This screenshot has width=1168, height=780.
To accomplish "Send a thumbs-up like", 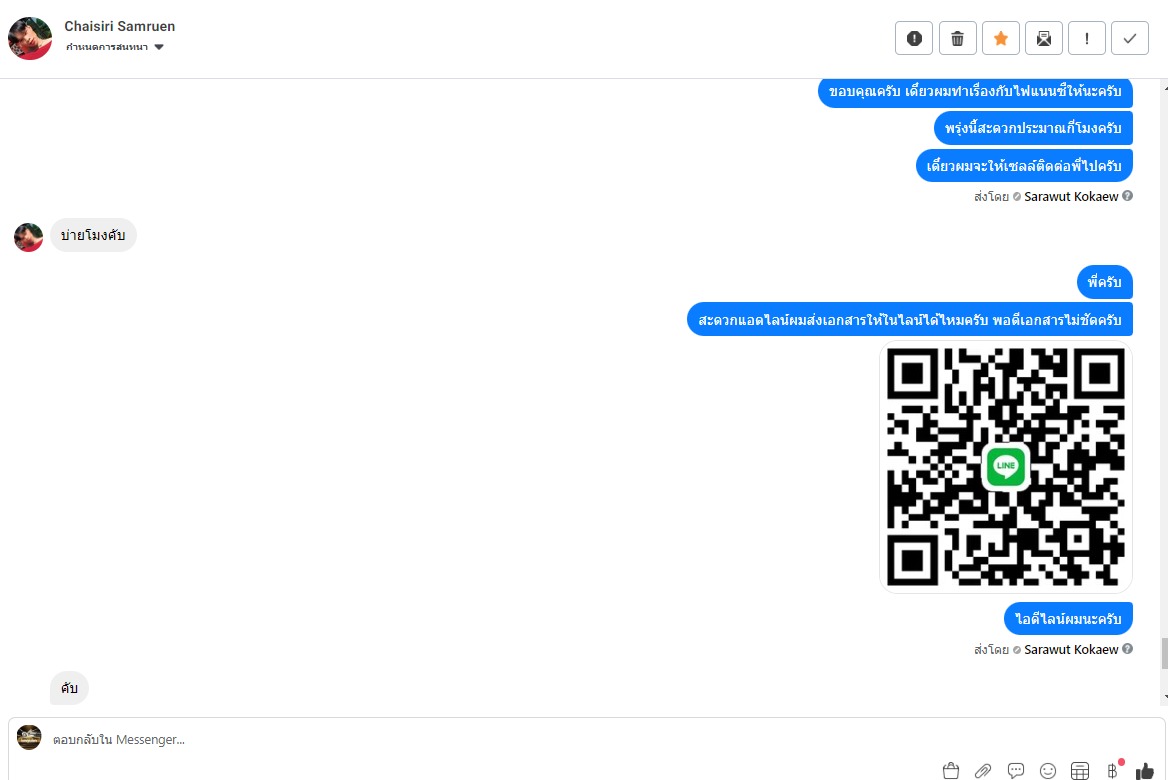I will pos(1145,770).
